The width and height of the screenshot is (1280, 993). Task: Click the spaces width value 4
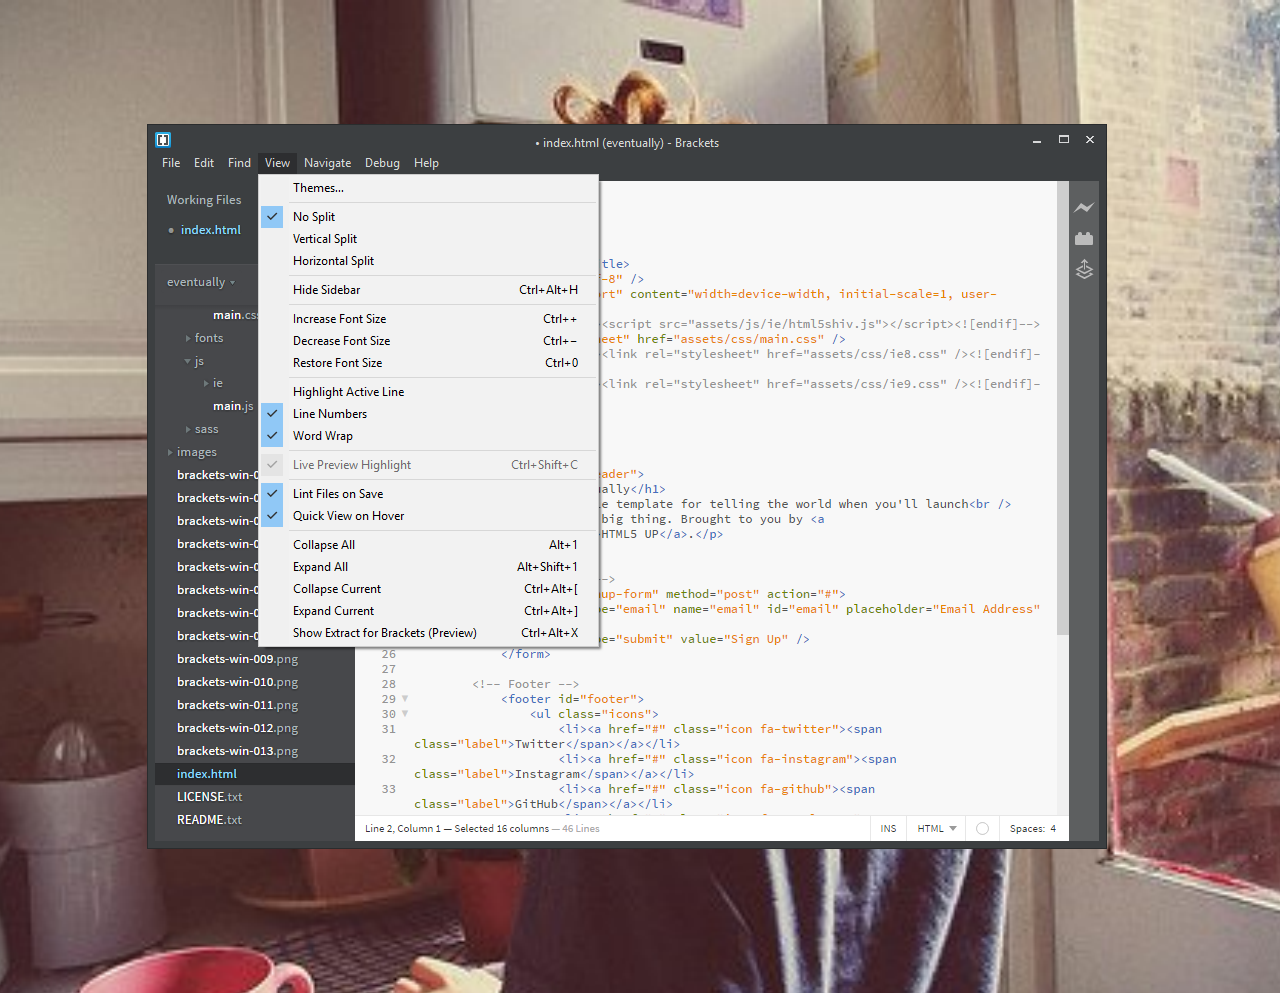1053,829
